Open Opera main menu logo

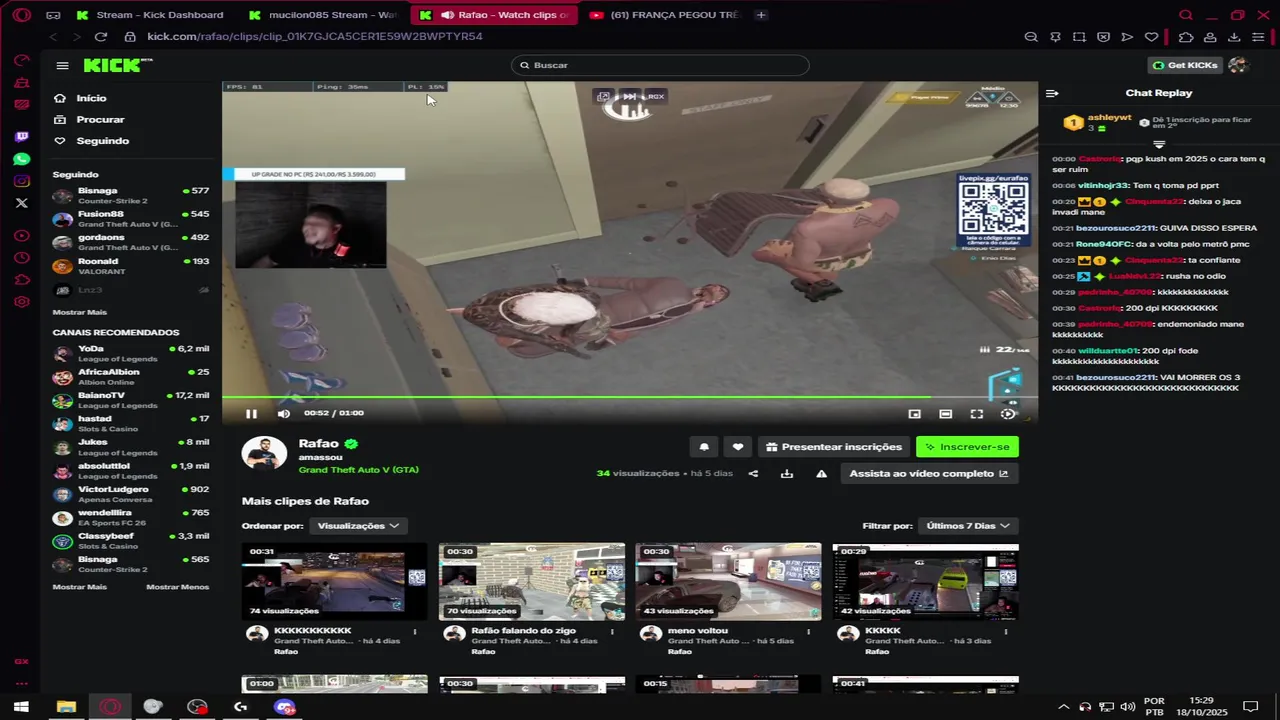tap(22, 15)
